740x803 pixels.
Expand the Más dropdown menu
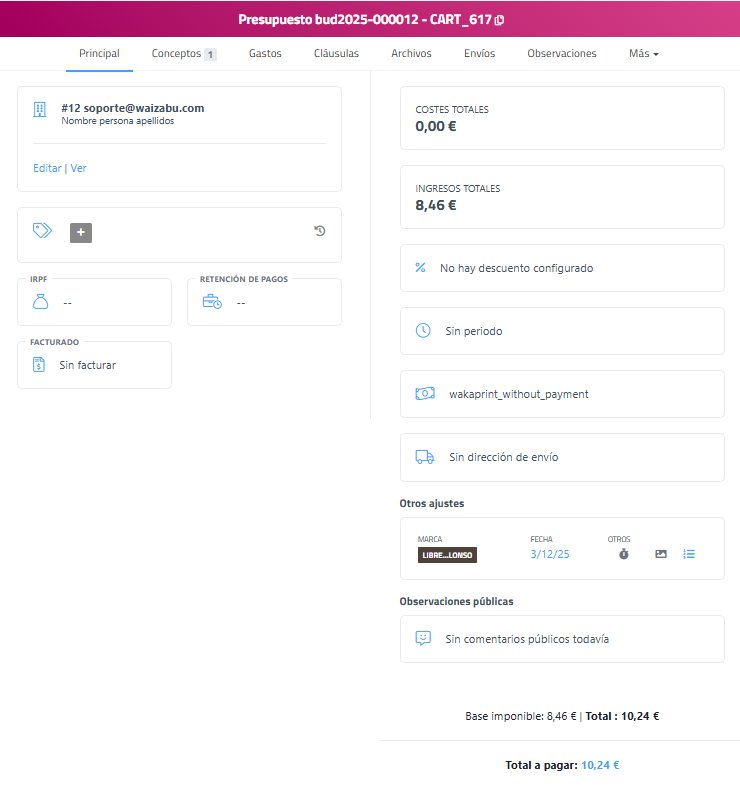click(x=643, y=54)
